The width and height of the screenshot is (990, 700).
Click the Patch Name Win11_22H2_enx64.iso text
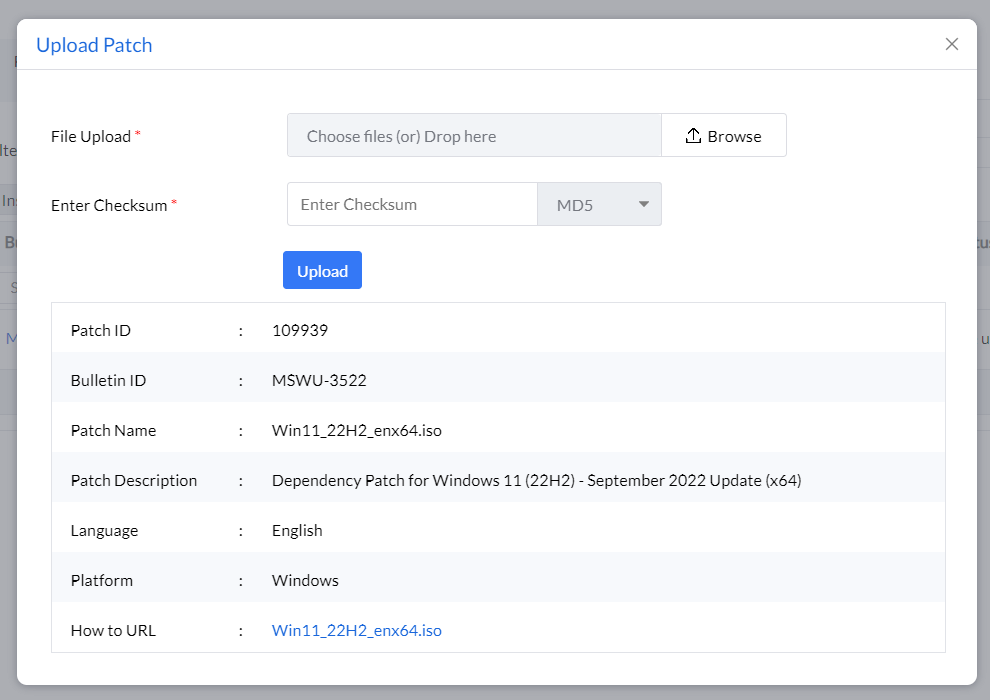click(356, 430)
